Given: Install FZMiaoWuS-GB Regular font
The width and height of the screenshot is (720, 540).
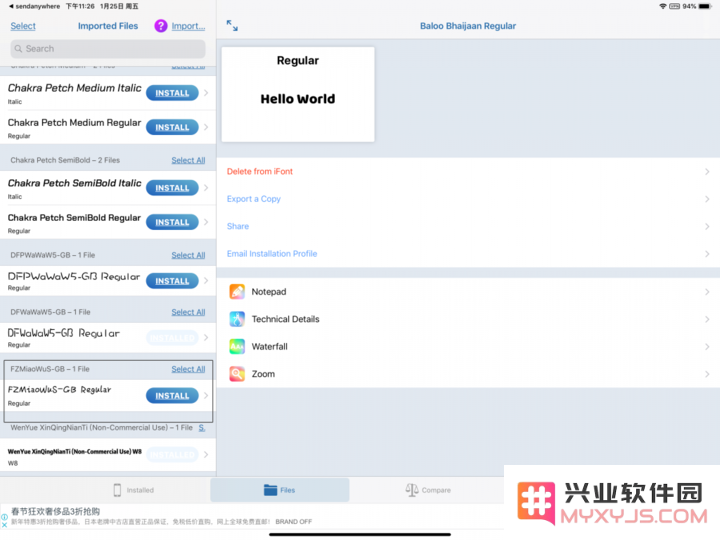Looking at the screenshot, I should point(172,396).
